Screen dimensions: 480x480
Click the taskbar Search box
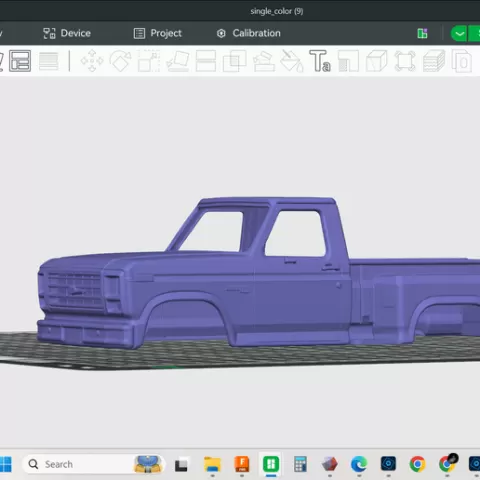pyautogui.click(x=93, y=464)
